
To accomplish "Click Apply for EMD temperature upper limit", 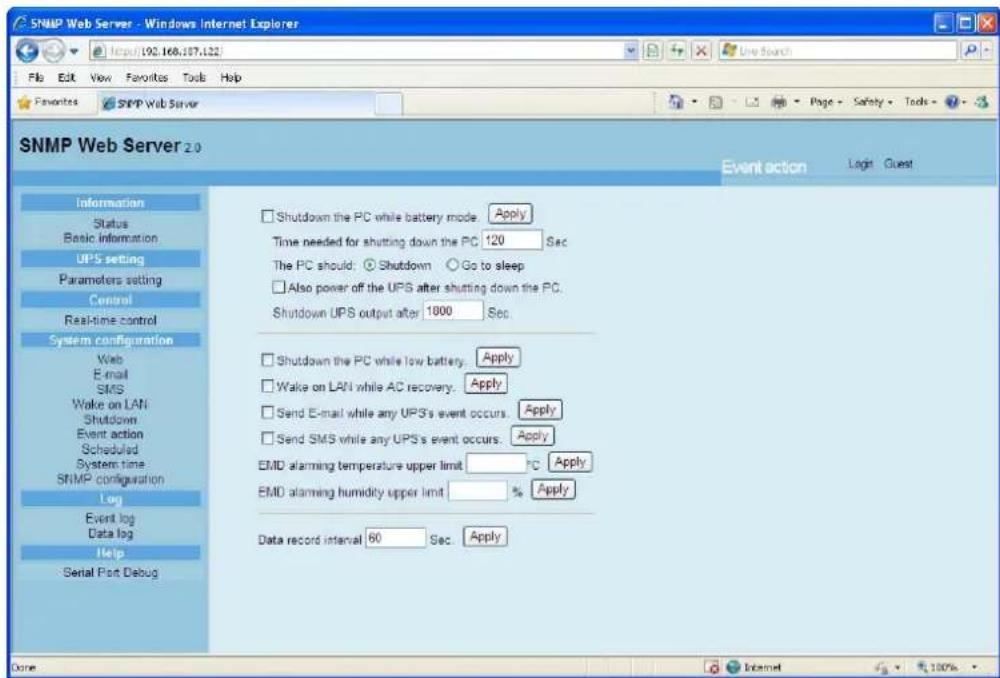I will click(570, 462).
